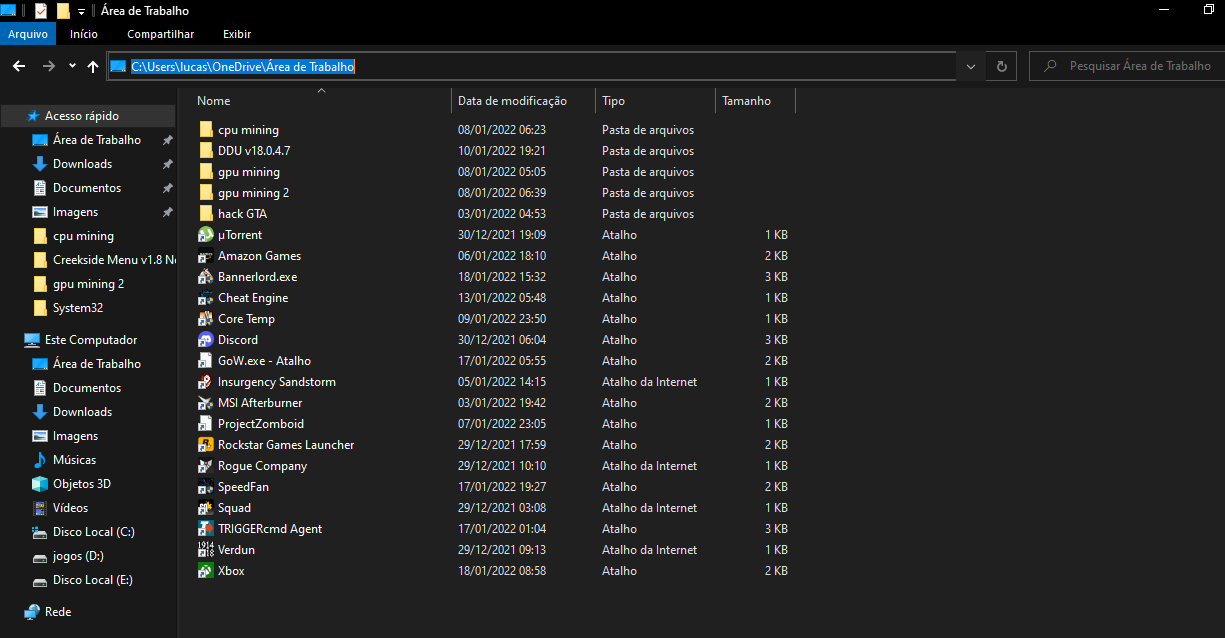This screenshot has height=638, width=1225.
Task: Go back using the Back arrow
Action: tap(19, 66)
